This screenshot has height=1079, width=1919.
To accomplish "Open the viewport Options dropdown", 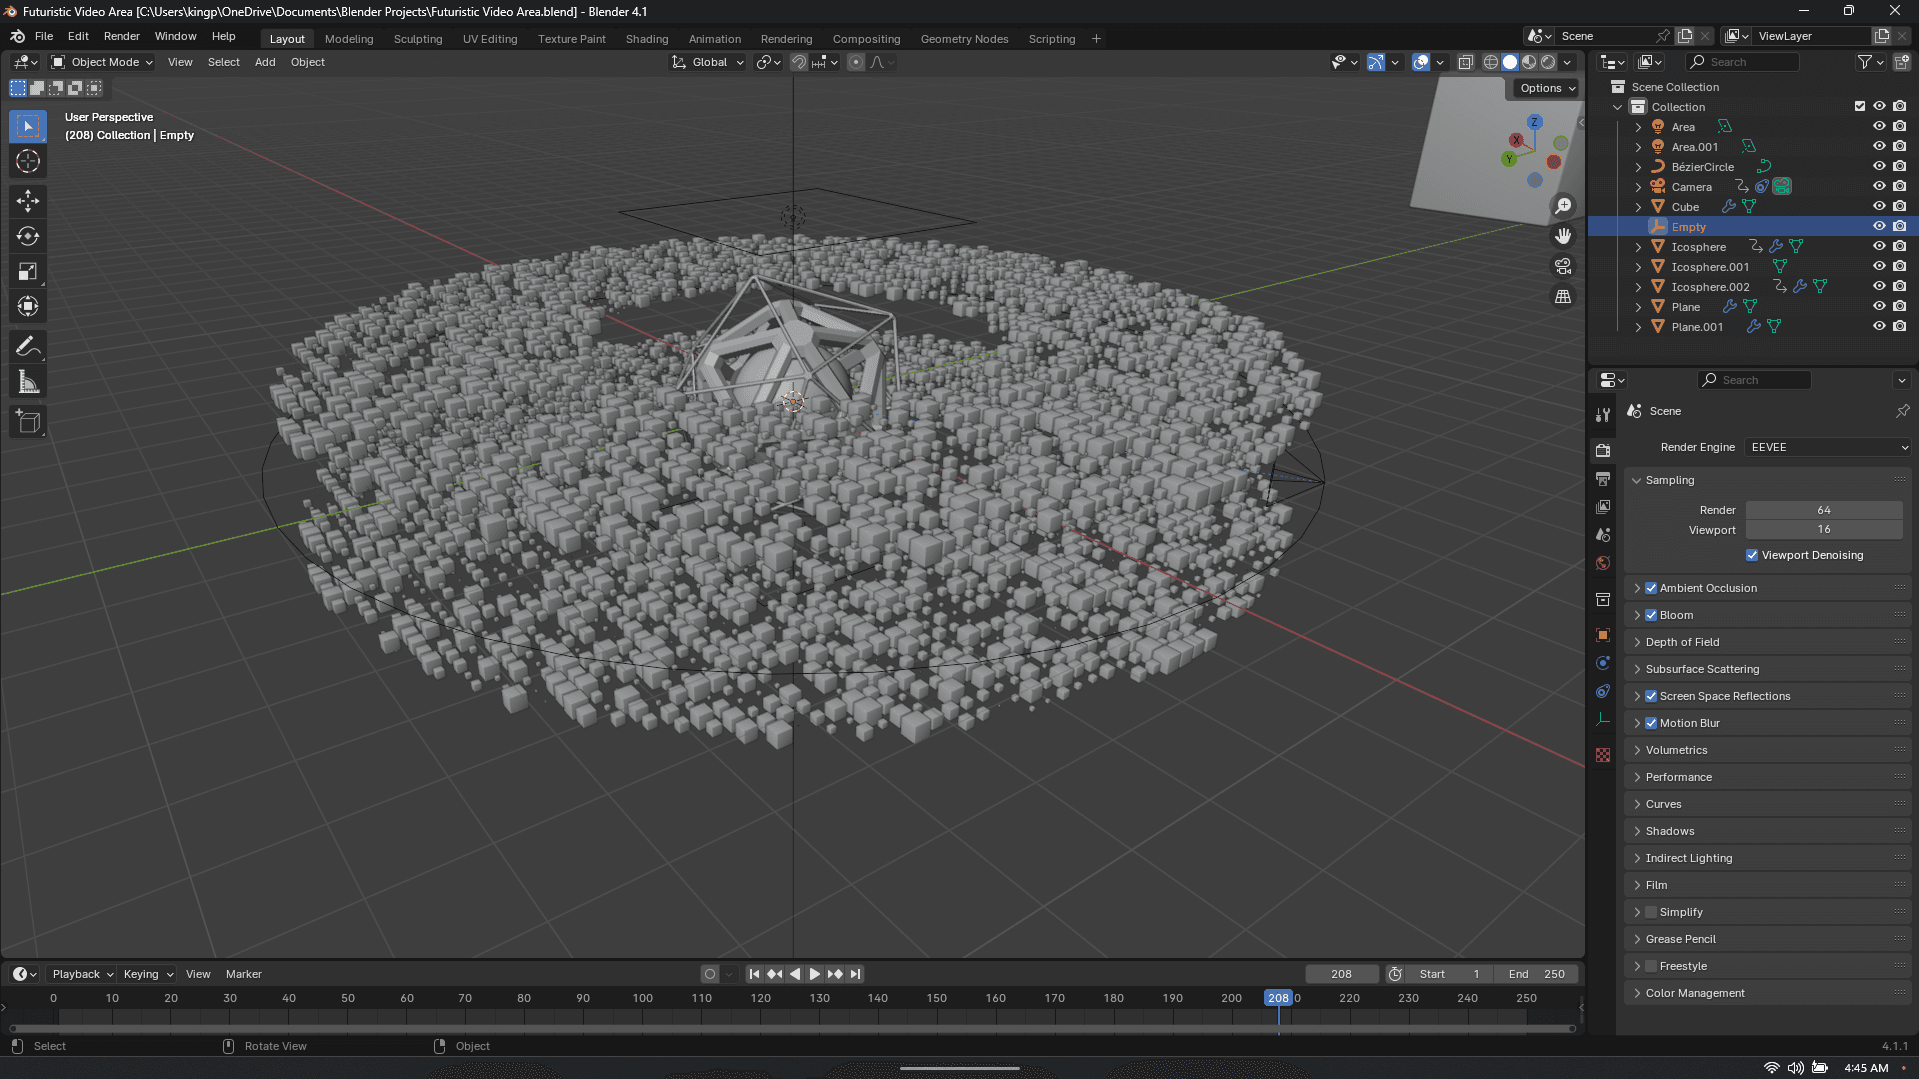I will point(1546,88).
